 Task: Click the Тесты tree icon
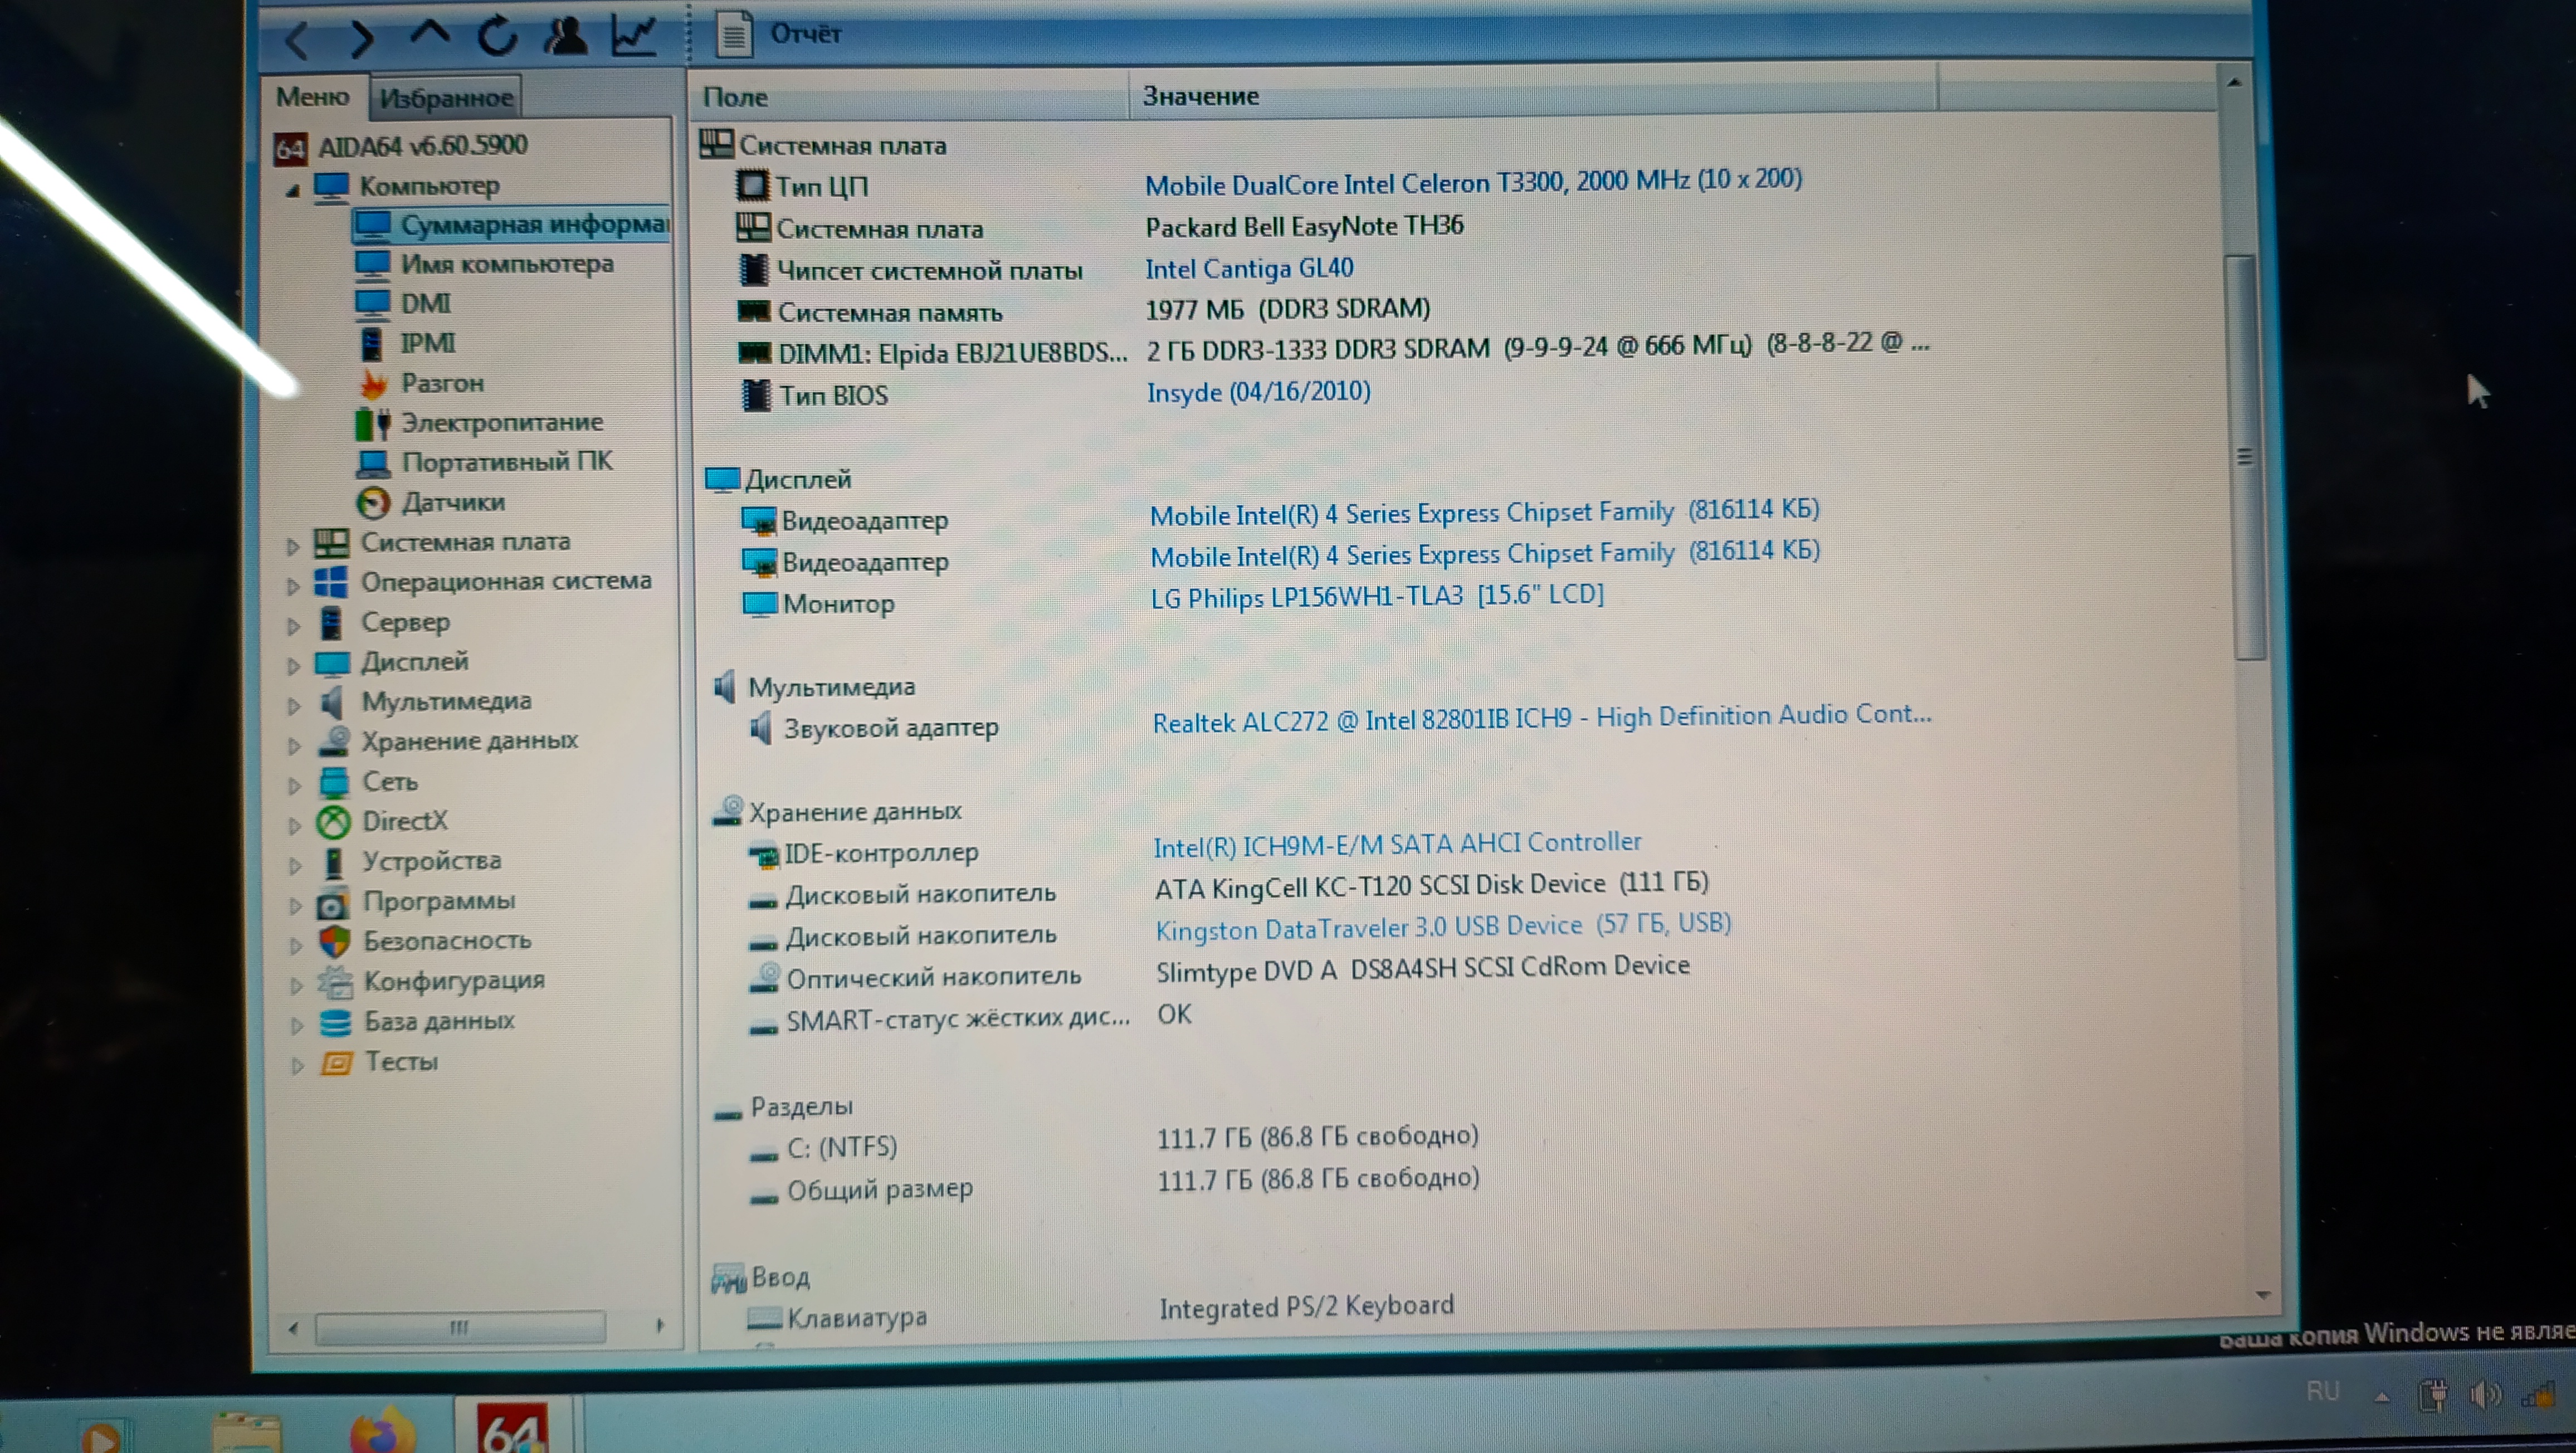(x=337, y=1063)
